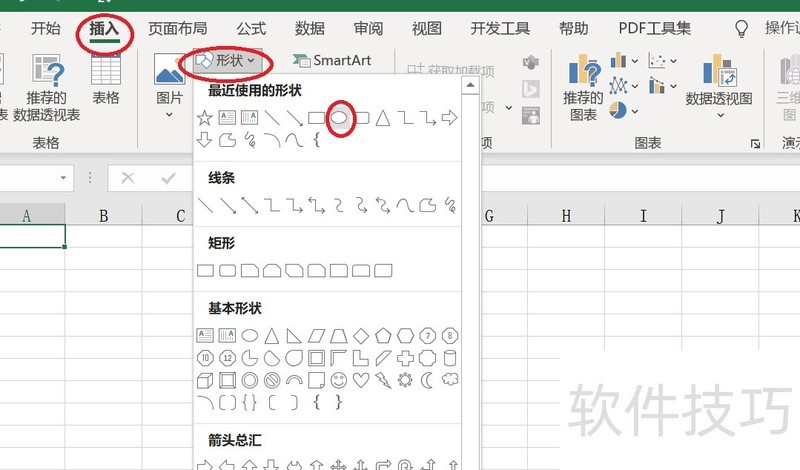The width and height of the screenshot is (800, 470).
Task: Insert the smiley face shape
Action: pos(339,380)
